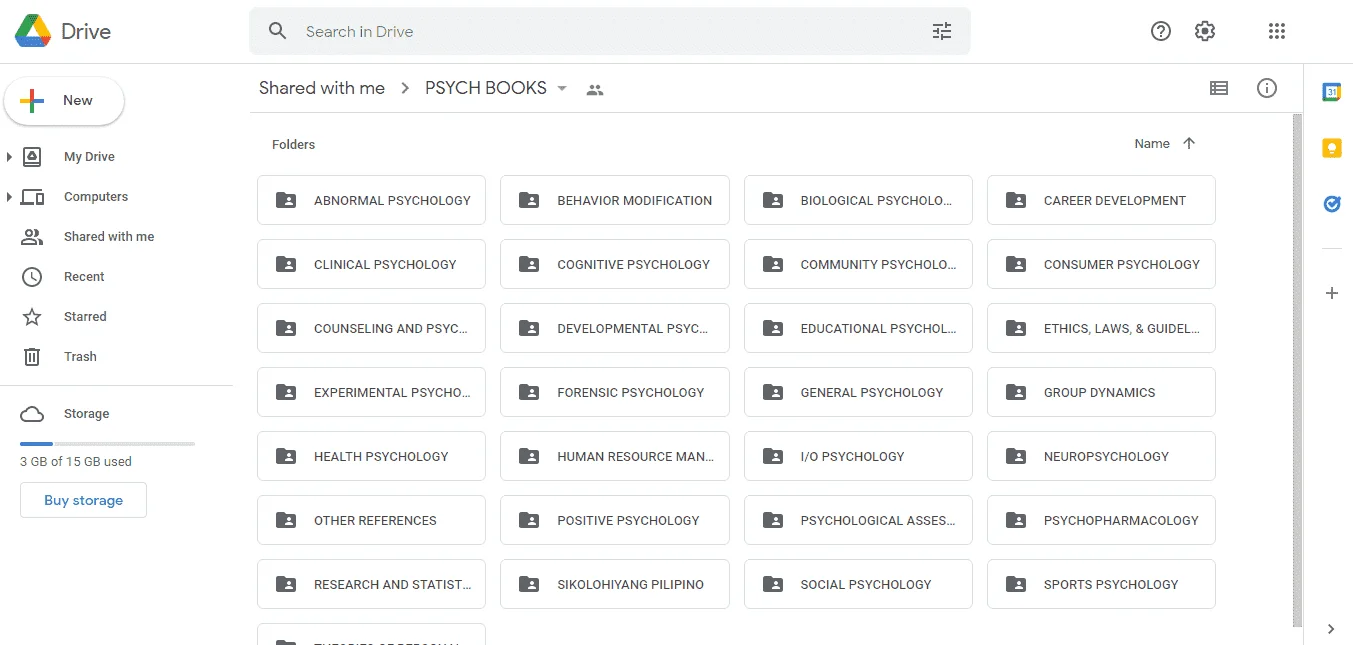The image size is (1353, 645).
Task: Click the shared people icon beside PSYCH BOOKS
Action: pos(595,90)
